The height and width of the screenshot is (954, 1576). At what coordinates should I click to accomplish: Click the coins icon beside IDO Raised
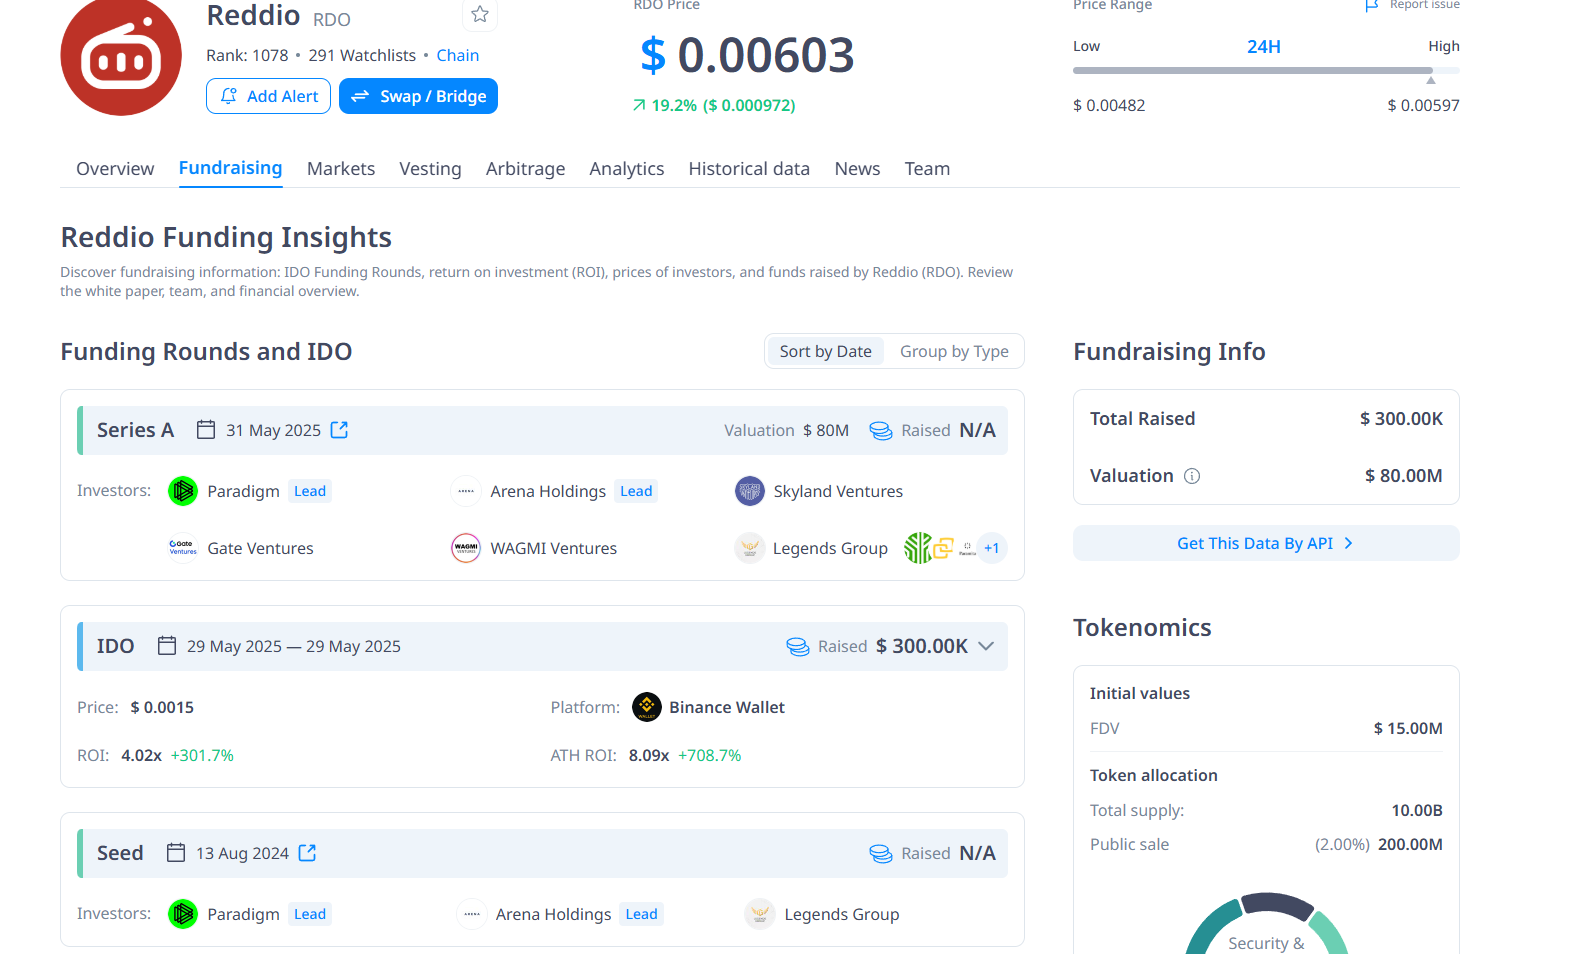(798, 647)
